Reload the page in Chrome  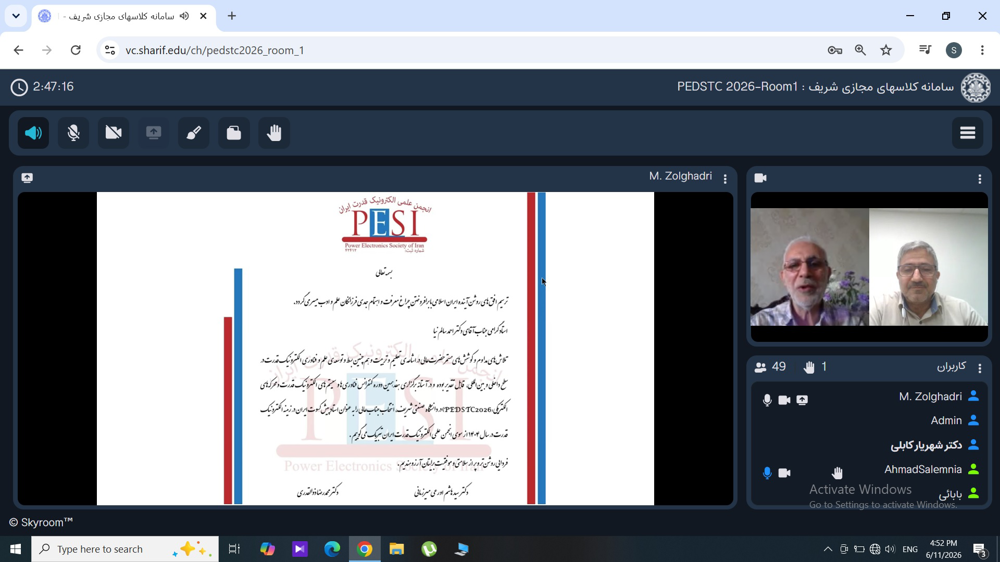tap(75, 50)
